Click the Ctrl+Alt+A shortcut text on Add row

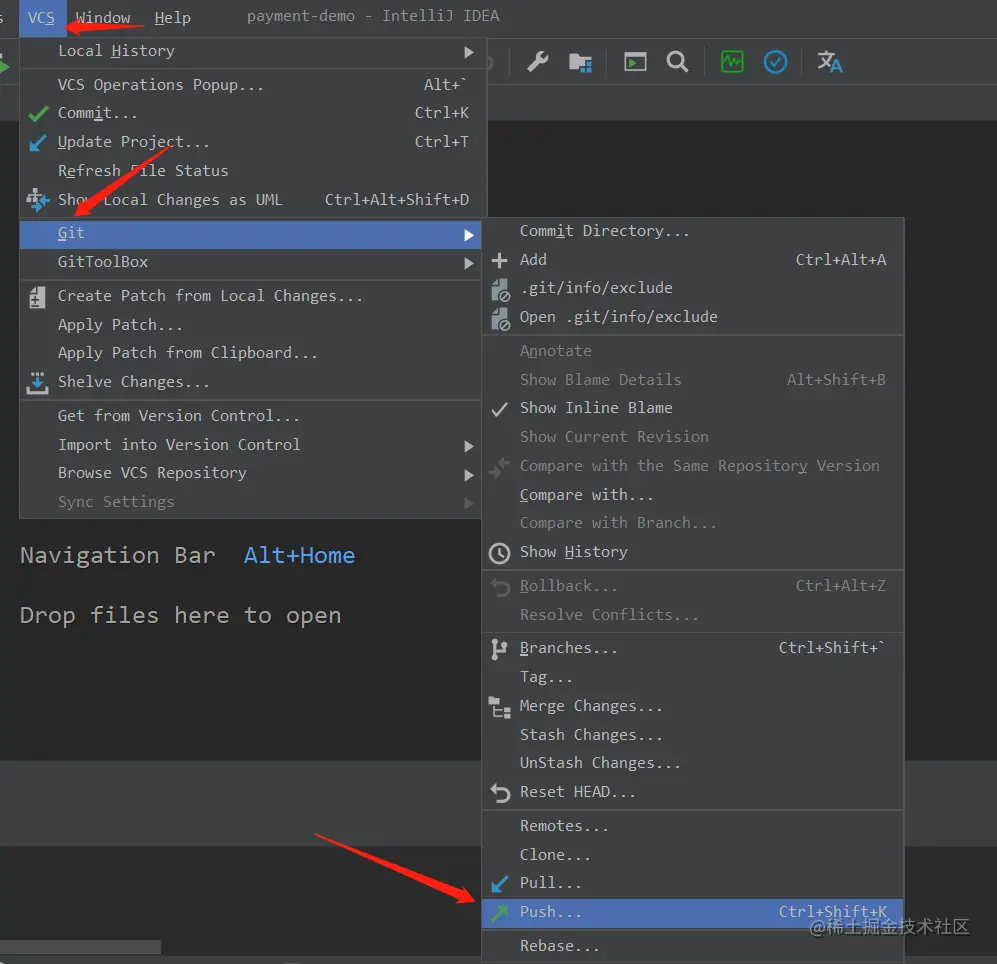point(841,260)
